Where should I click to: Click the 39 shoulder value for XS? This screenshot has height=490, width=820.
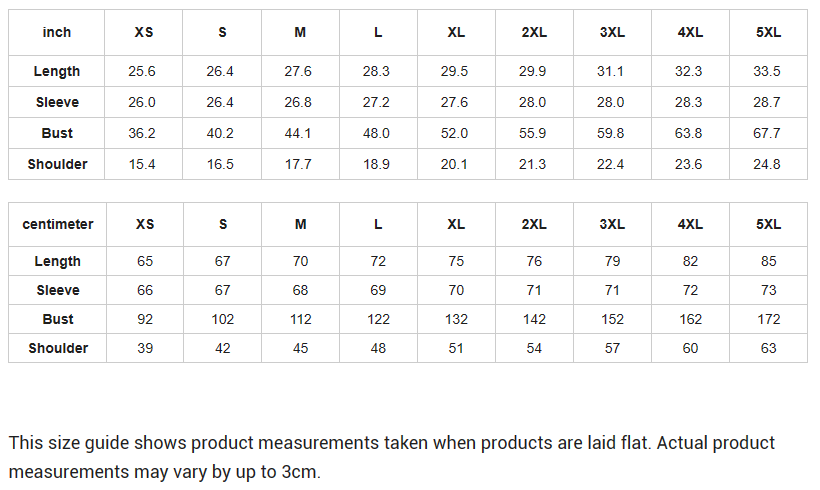[x=145, y=348]
